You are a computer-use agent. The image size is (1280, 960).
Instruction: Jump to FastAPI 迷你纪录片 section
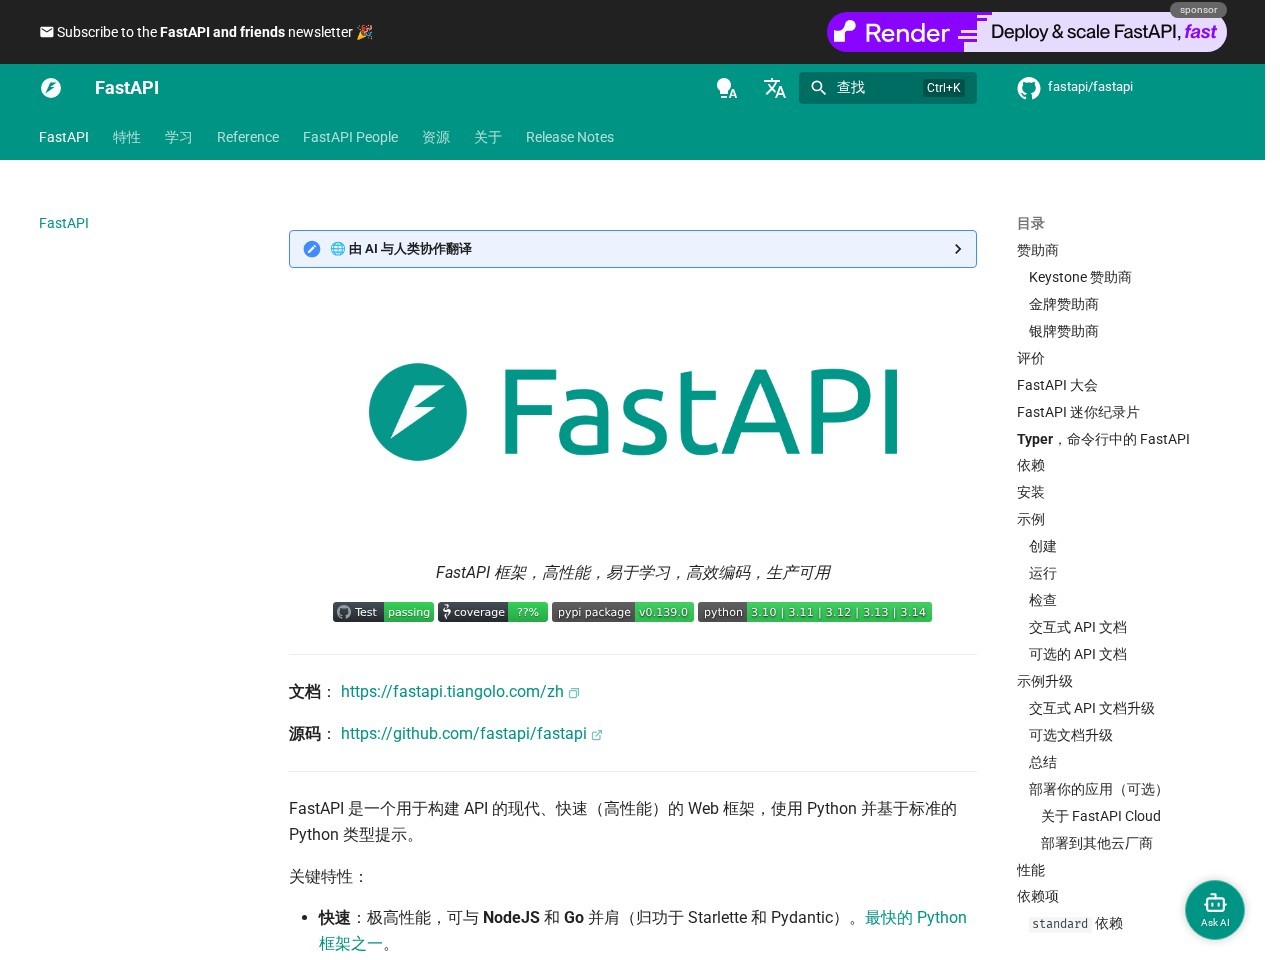coord(1078,412)
